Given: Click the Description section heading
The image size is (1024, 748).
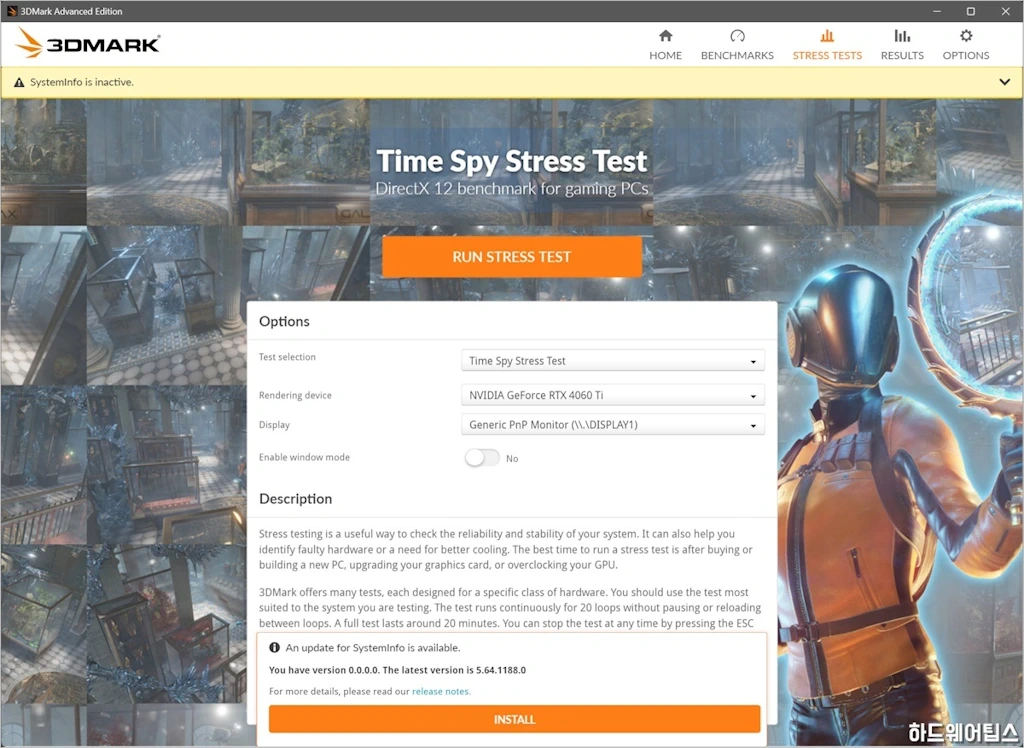Looking at the screenshot, I should (295, 499).
